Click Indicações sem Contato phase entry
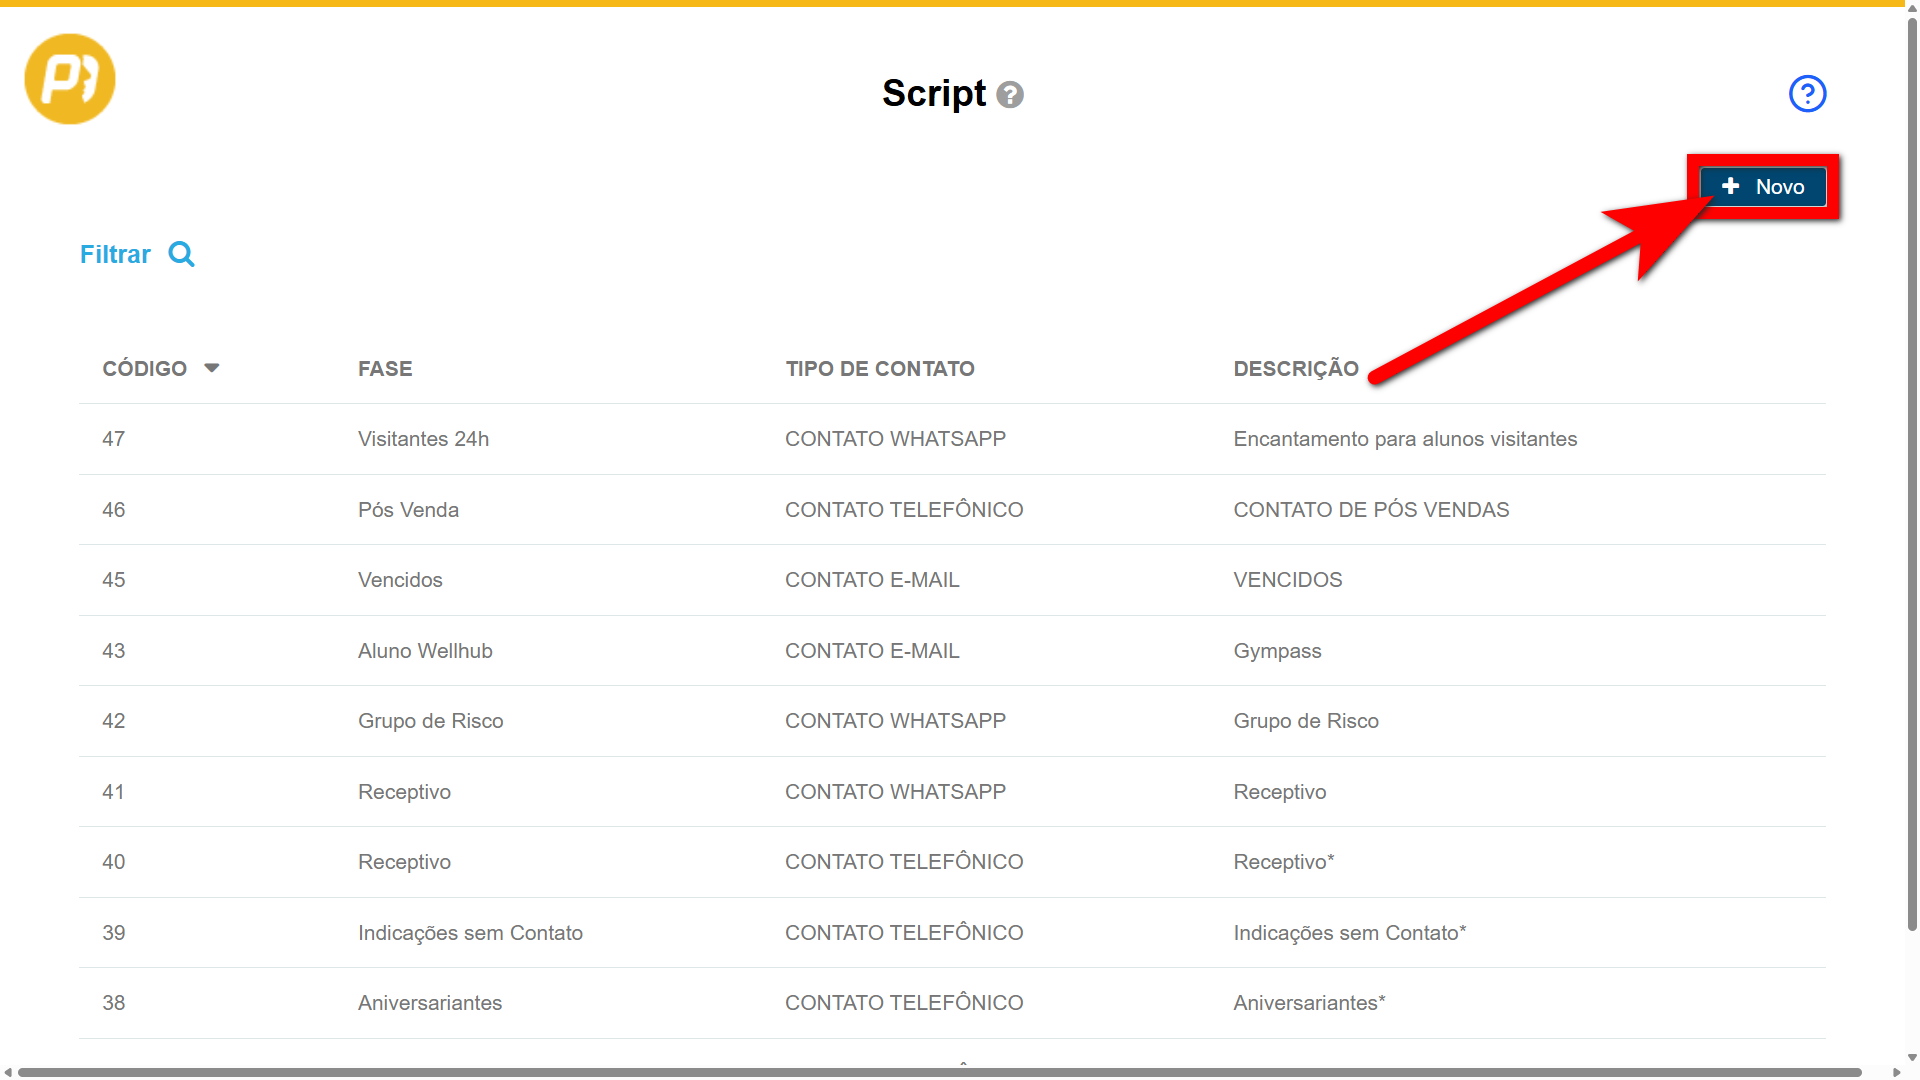1920x1080 pixels. (x=470, y=933)
